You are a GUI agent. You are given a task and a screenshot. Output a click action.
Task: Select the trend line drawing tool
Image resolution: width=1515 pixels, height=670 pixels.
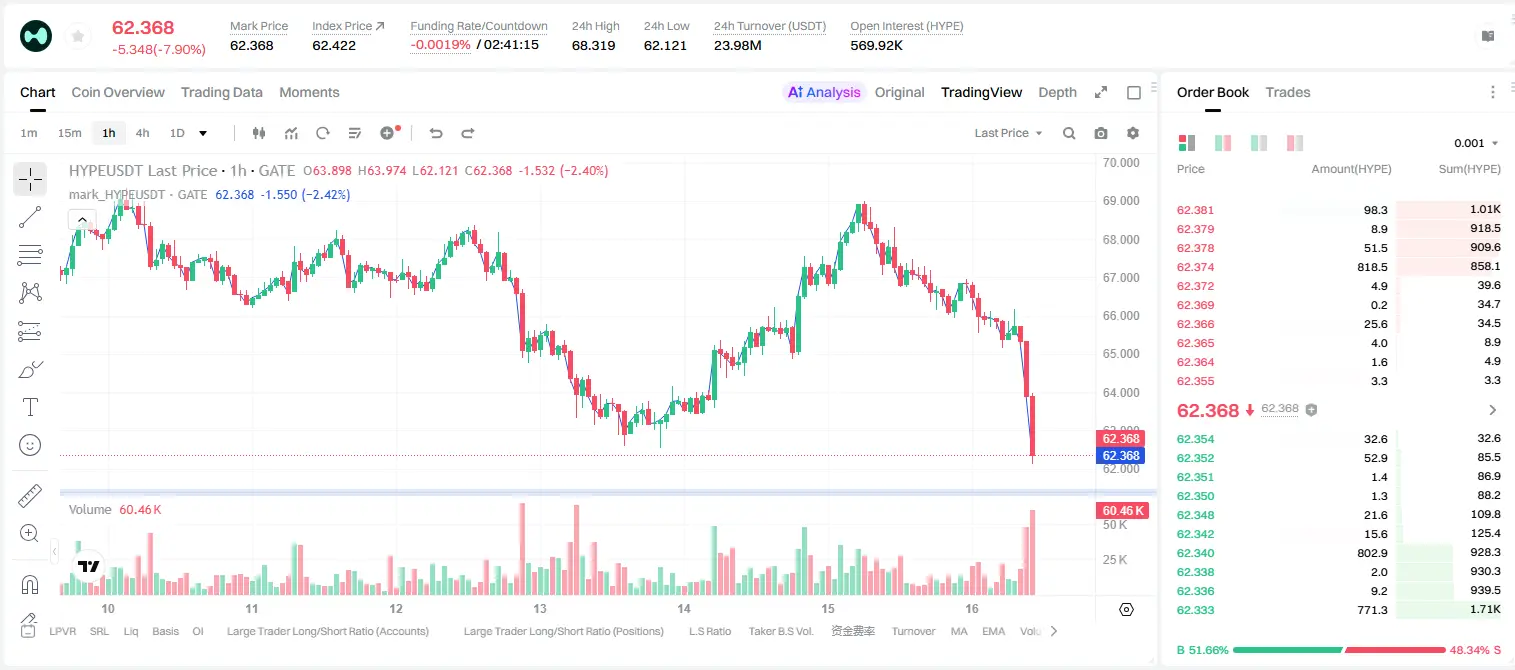click(30, 217)
